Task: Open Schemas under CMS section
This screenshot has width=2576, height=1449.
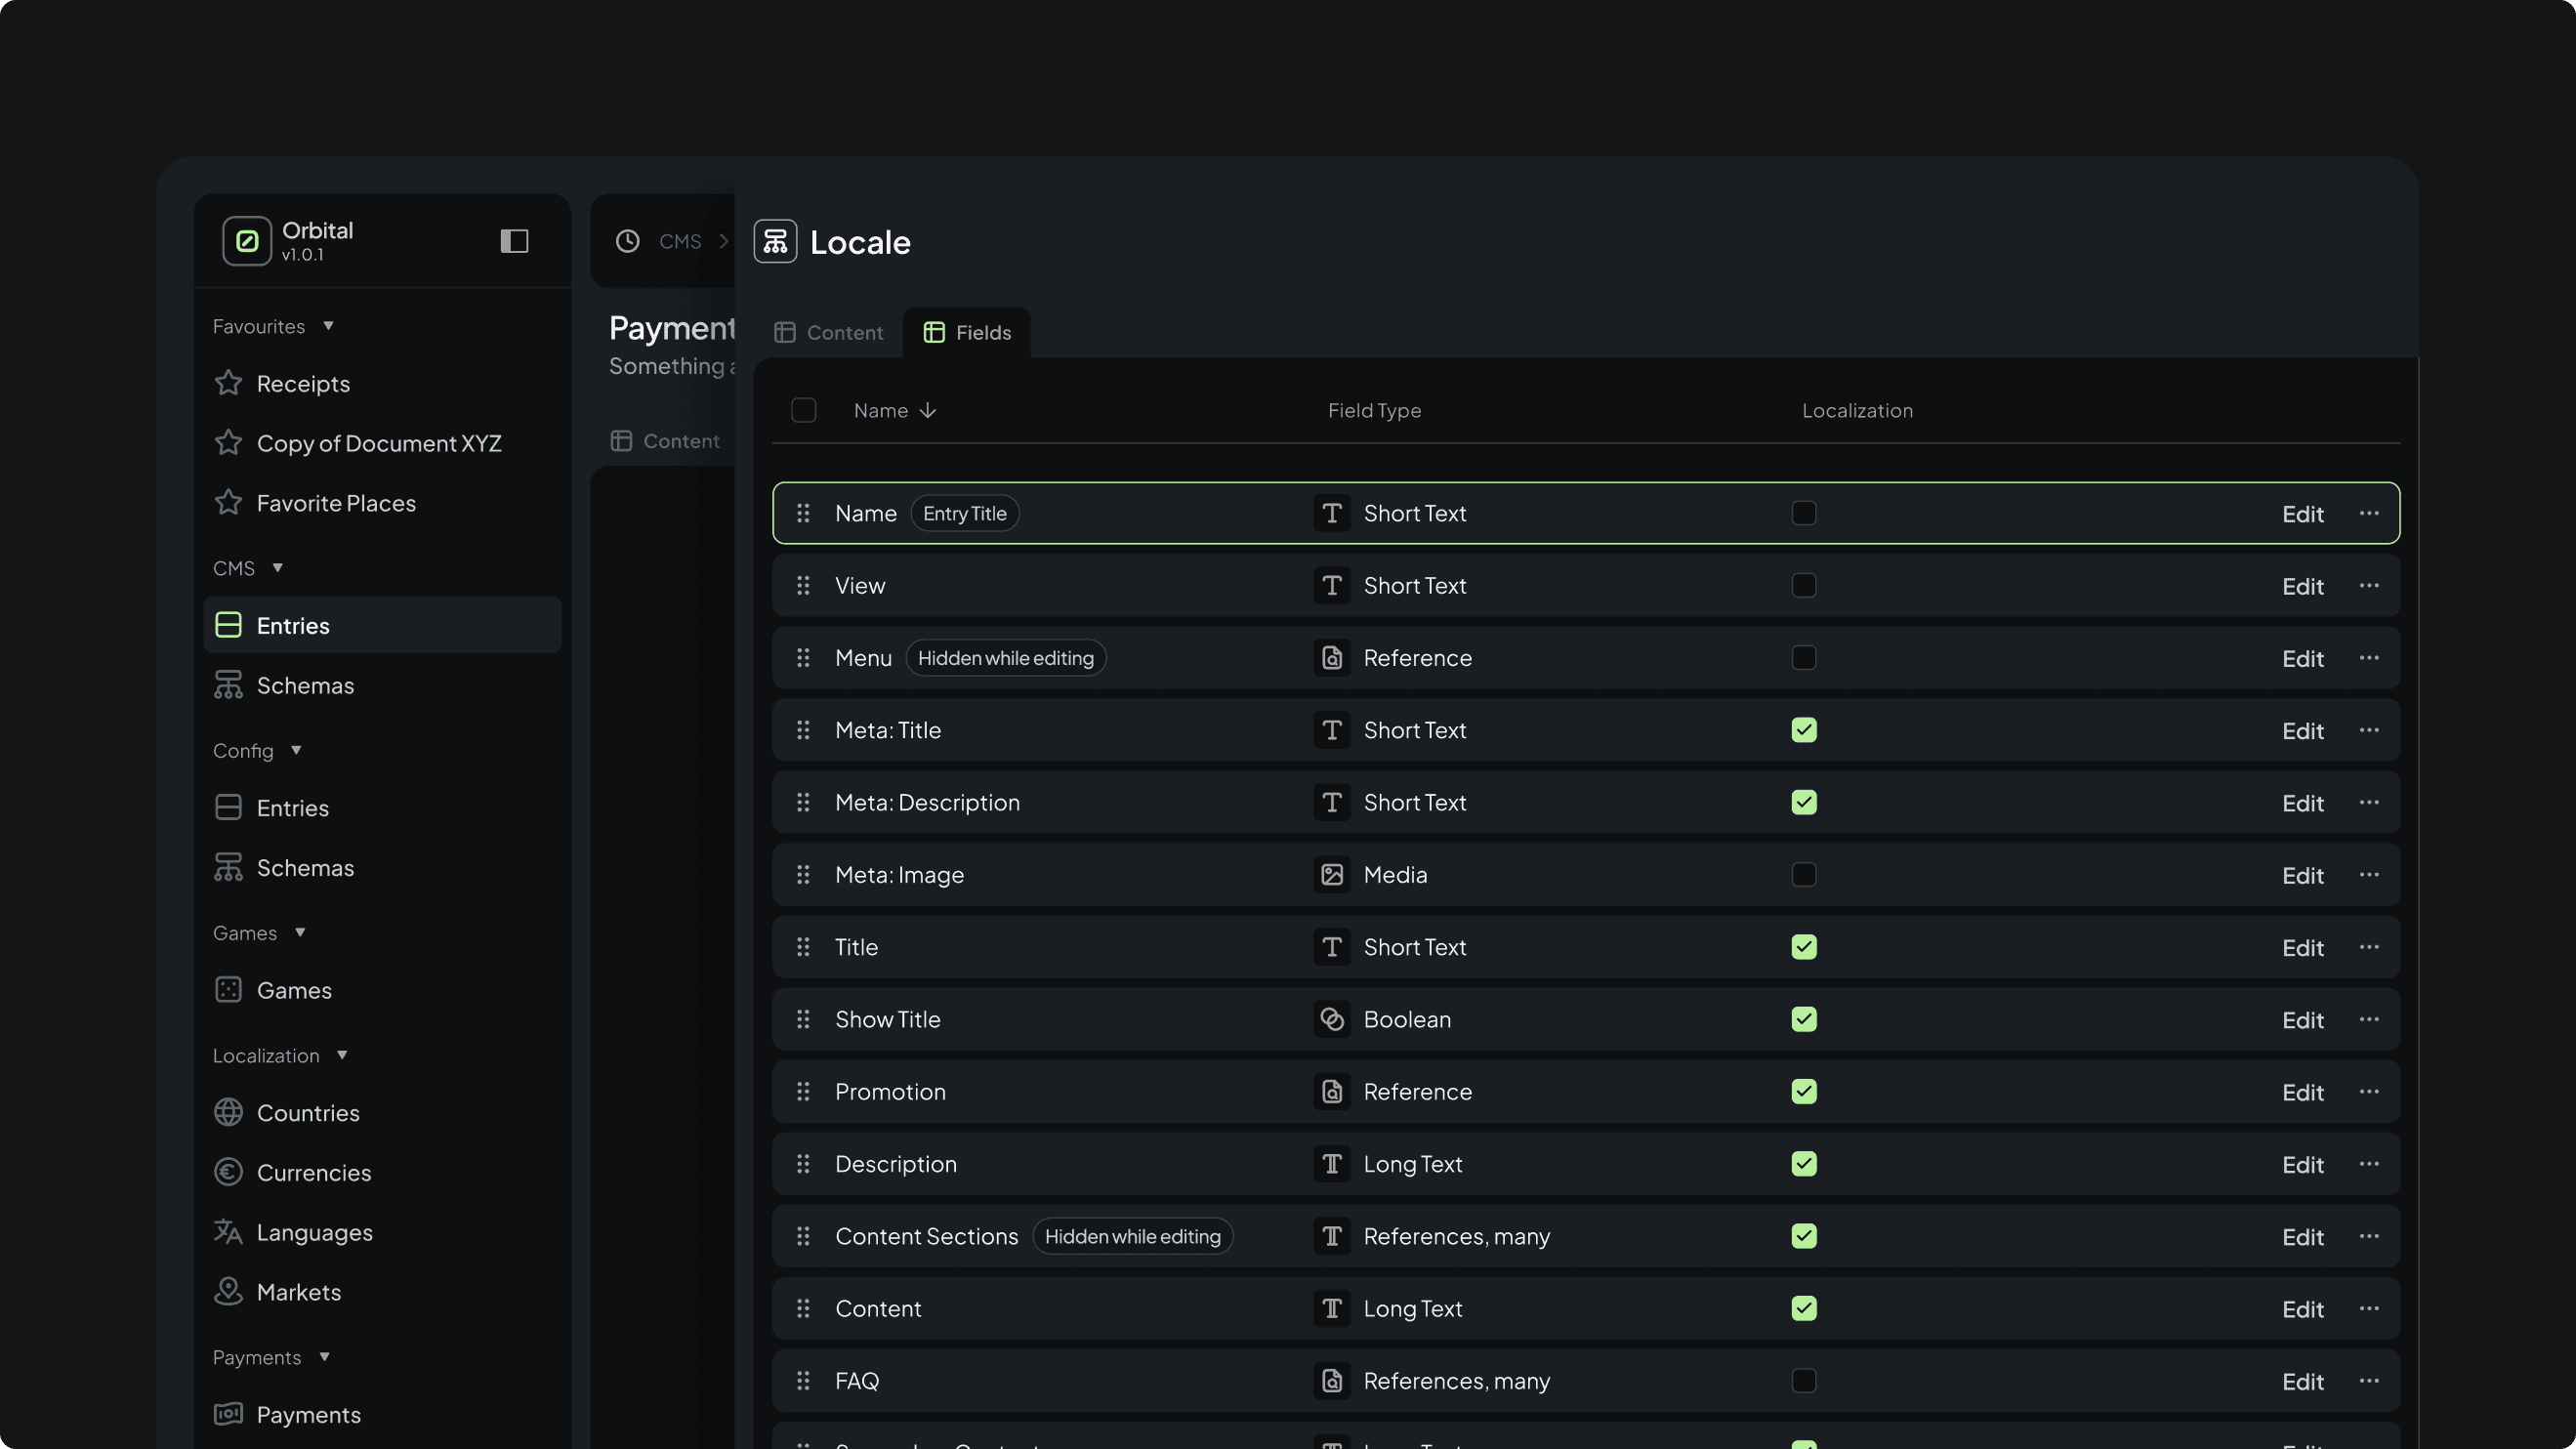Action: pyautogui.click(x=304, y=685)
